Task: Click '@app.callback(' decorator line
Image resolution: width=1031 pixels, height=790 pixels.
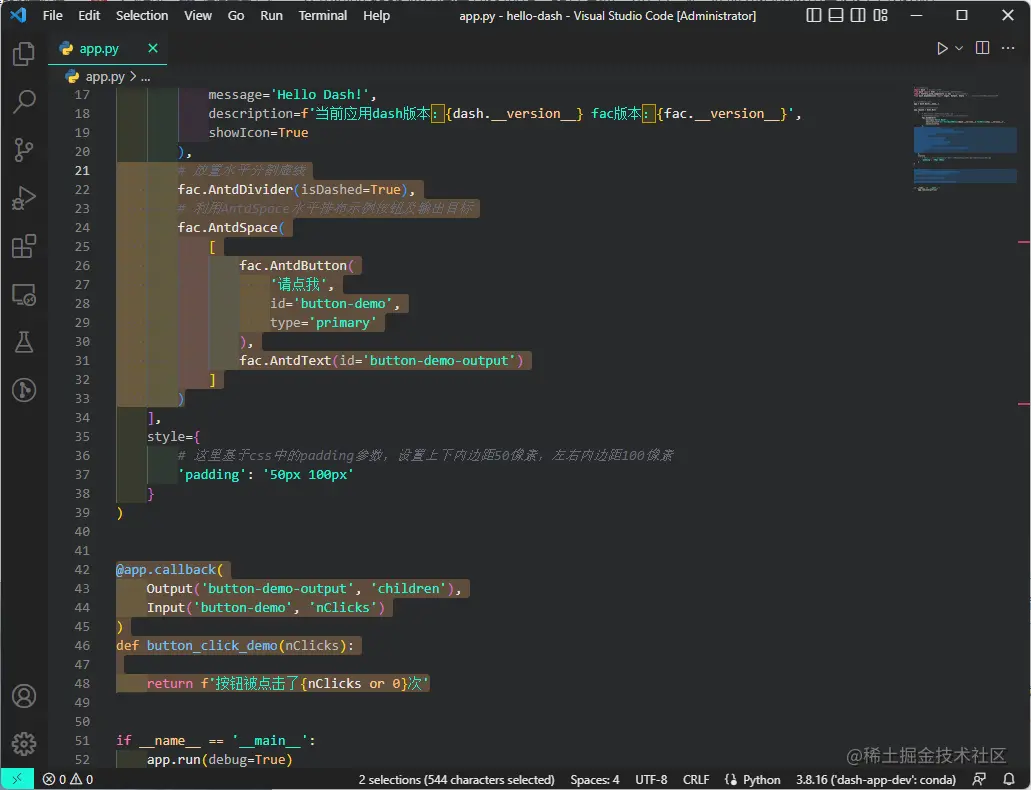Action: click(170, 570)
